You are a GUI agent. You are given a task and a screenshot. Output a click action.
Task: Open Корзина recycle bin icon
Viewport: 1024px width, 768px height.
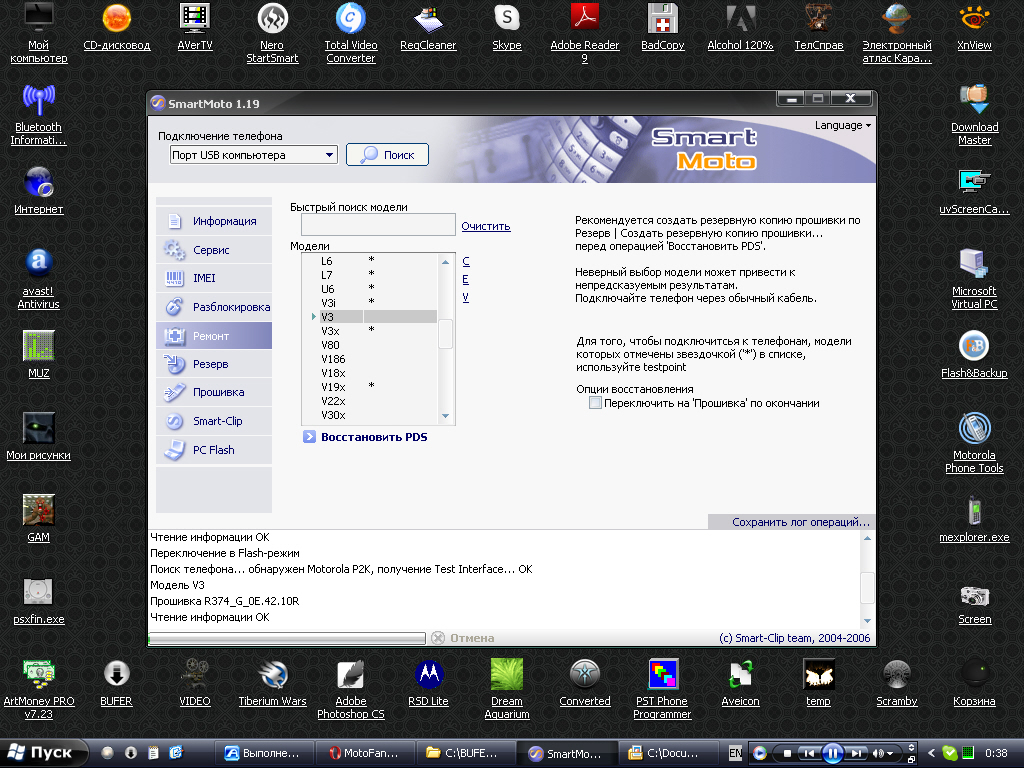click(x=974, y=683)
